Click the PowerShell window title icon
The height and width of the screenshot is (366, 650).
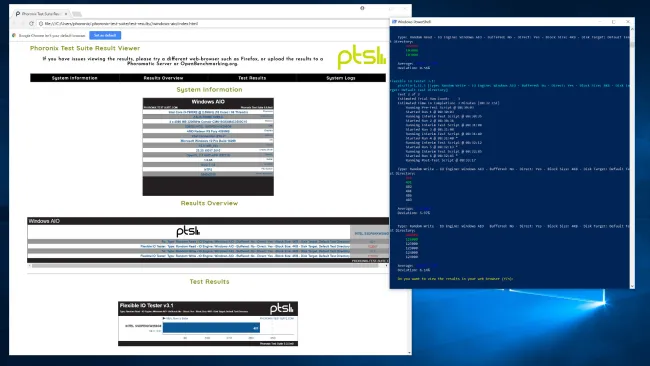tap(394, 22)
